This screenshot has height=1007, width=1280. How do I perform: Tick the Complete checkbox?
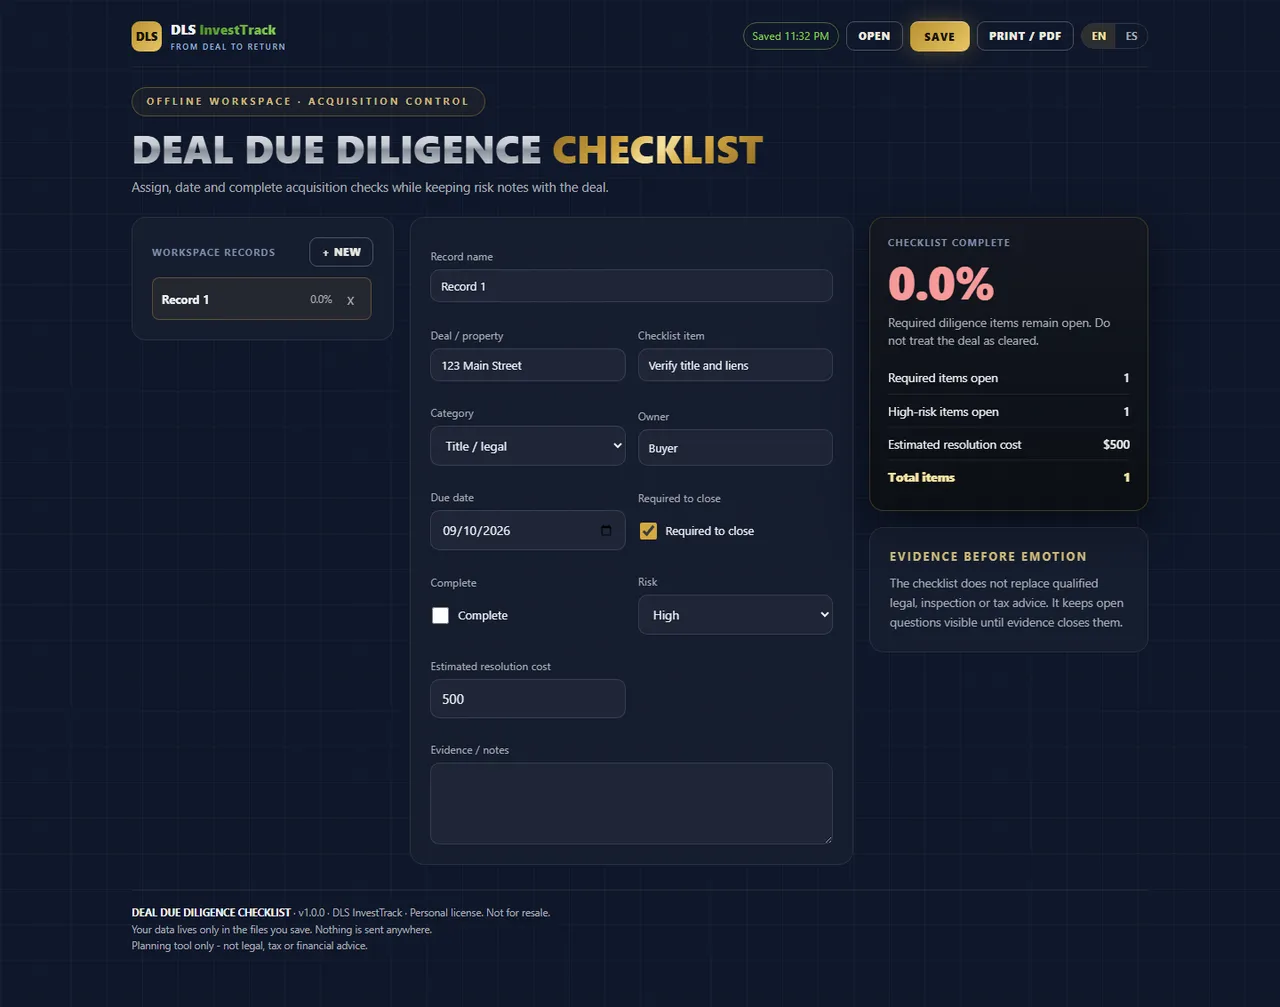tap(440, 616)
